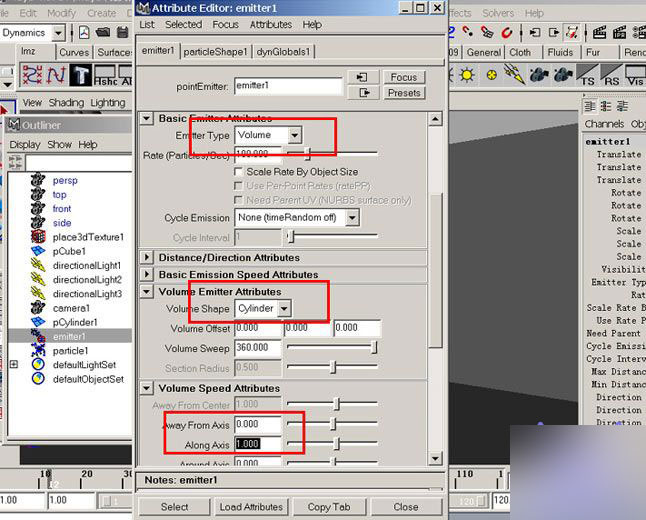Click the sun ambient light shelf icon

[x=467, y=75]
